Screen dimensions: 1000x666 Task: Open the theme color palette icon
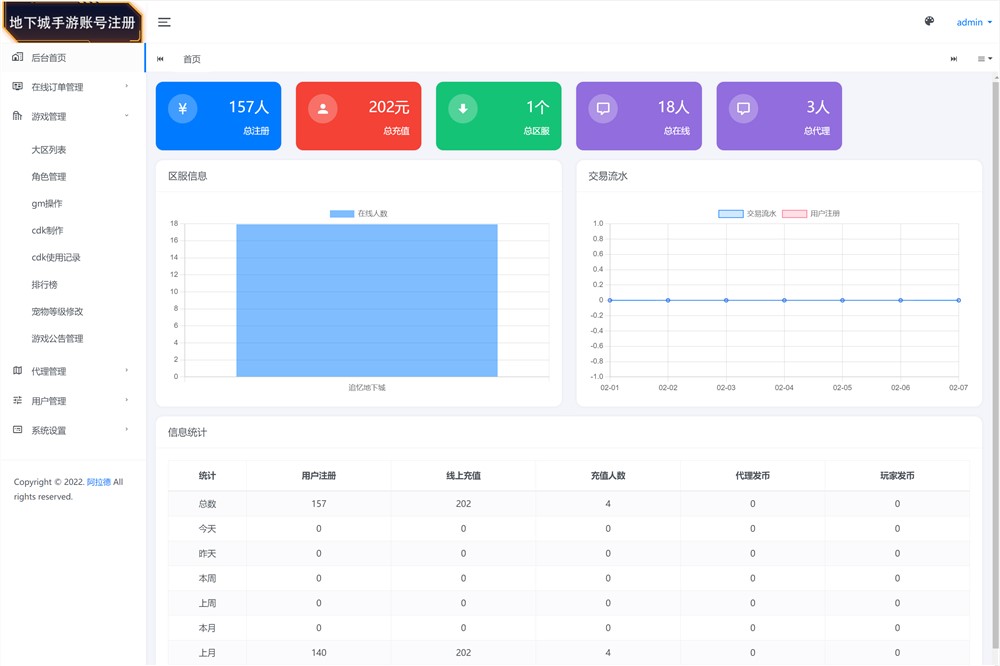point(929,22)
